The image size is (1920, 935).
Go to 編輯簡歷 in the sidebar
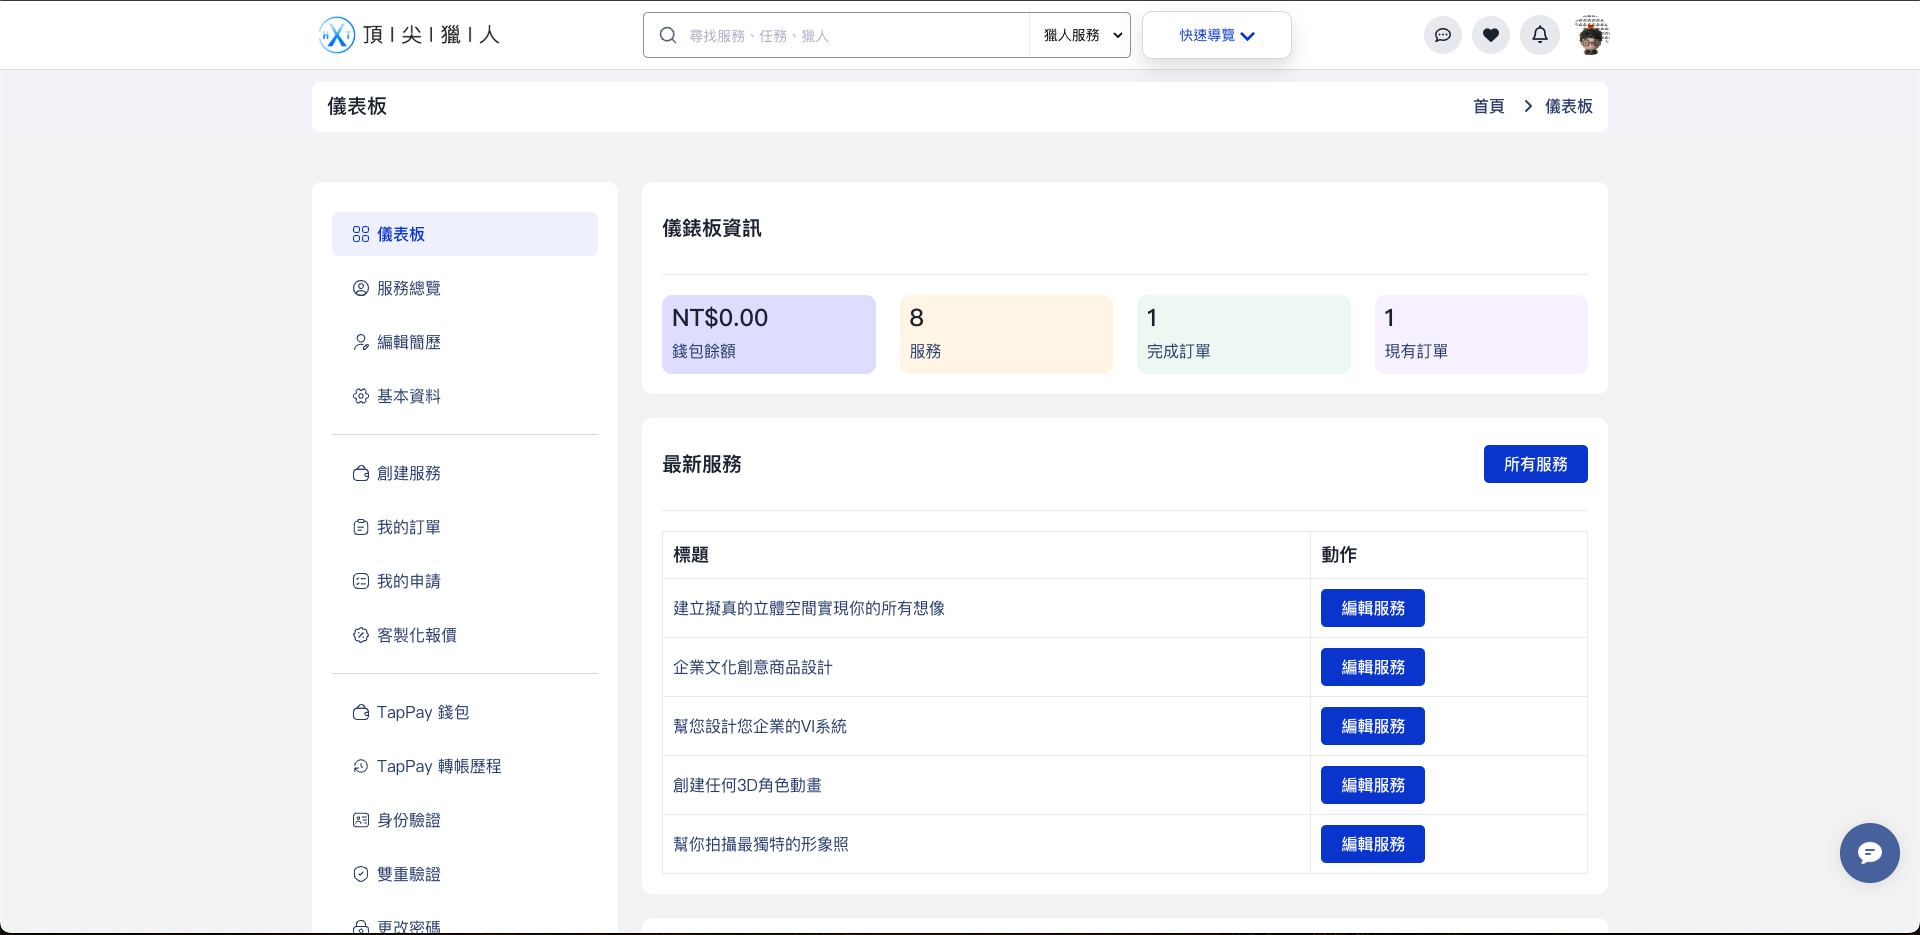(x=408, y=342)
